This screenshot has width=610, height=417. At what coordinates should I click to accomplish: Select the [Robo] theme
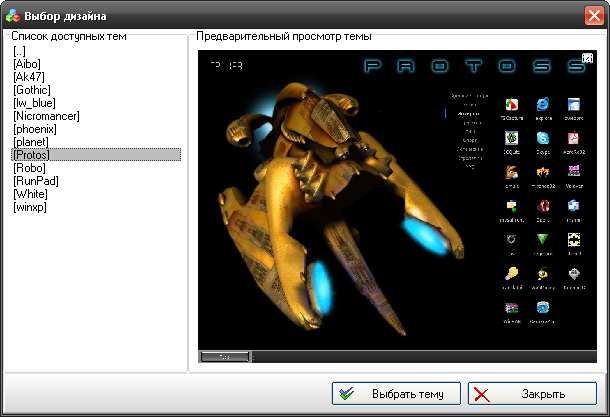[x=29, y=168]
